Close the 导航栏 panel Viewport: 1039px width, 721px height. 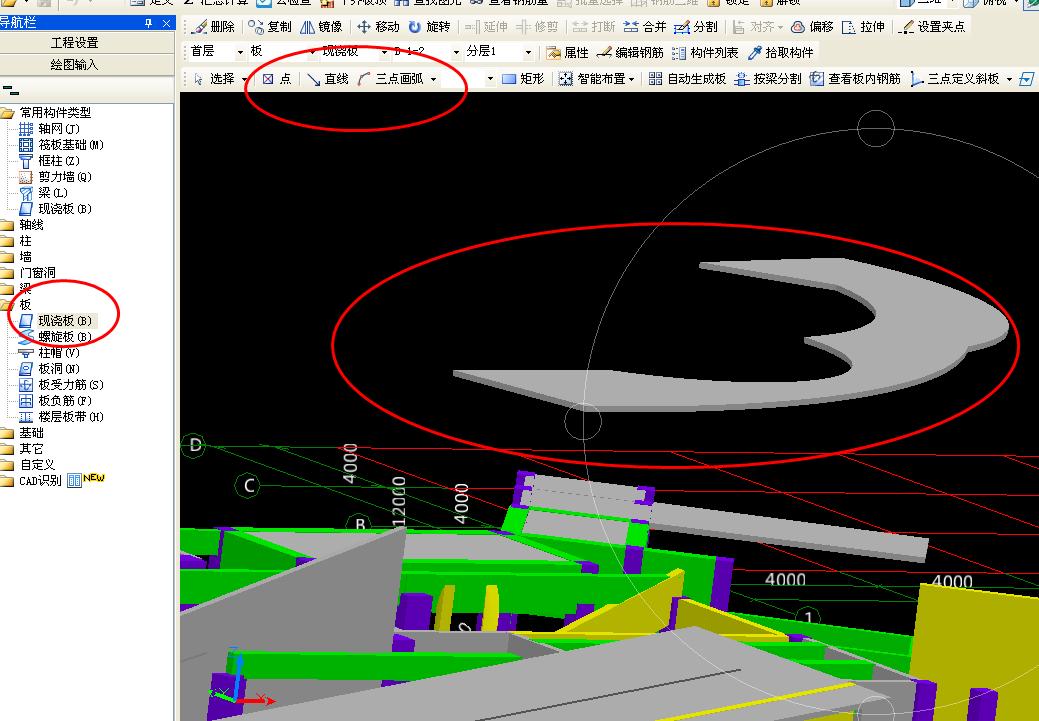166,23
